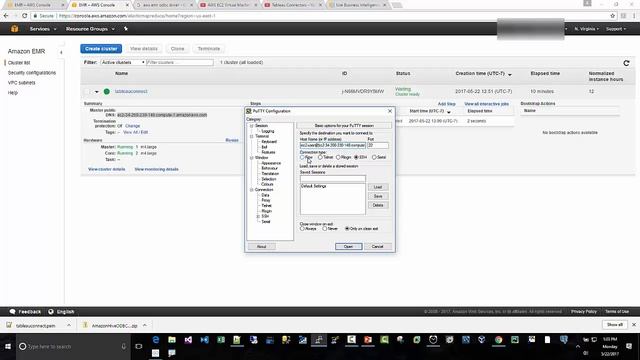Screen dimensions: 640x360
Task: Open Security configurations in the EMR sidebar
Action: coord(32,73)
